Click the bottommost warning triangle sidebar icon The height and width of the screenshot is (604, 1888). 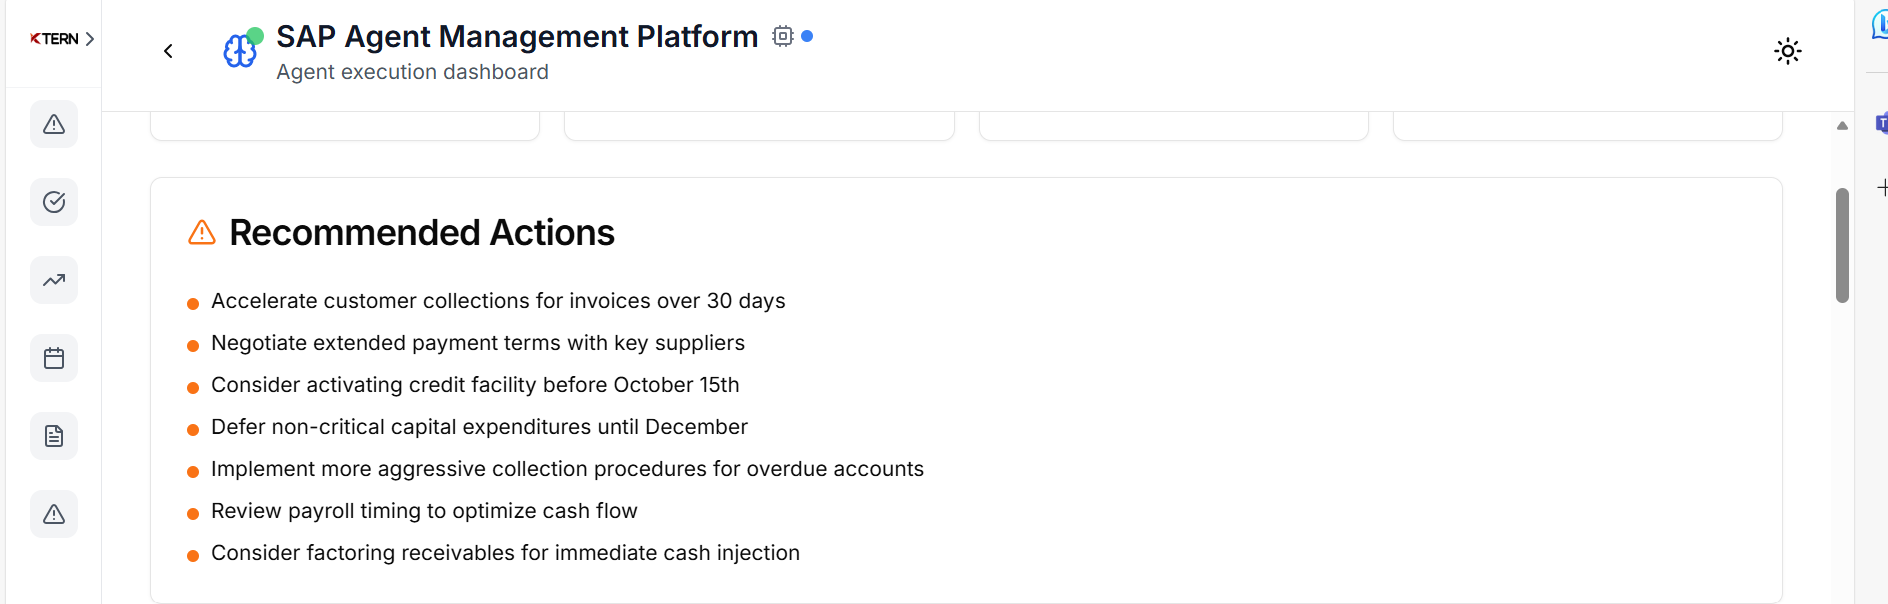click(x=54, y=514)
